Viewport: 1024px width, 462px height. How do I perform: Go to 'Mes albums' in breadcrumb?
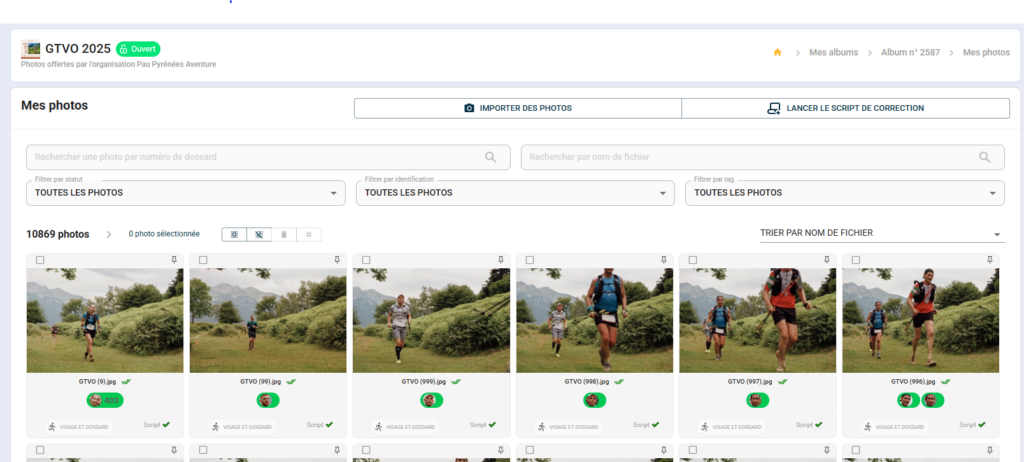click(833, 52)
